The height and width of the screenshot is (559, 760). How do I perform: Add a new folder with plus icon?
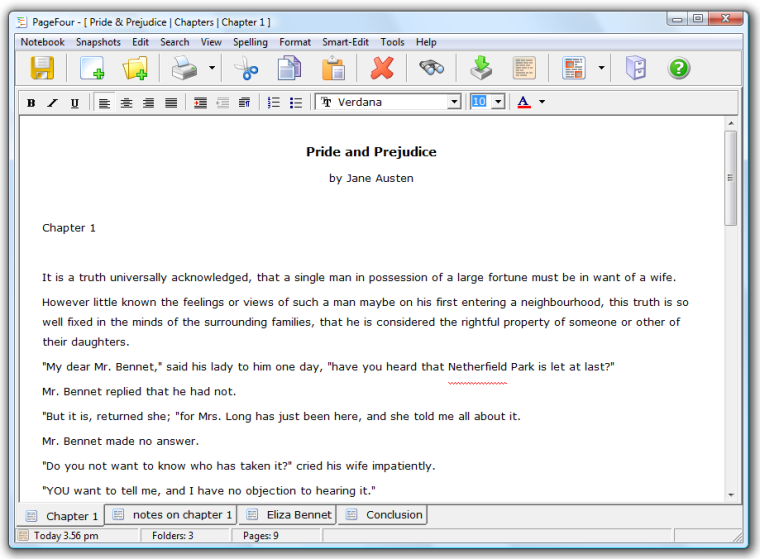point(135,68)
